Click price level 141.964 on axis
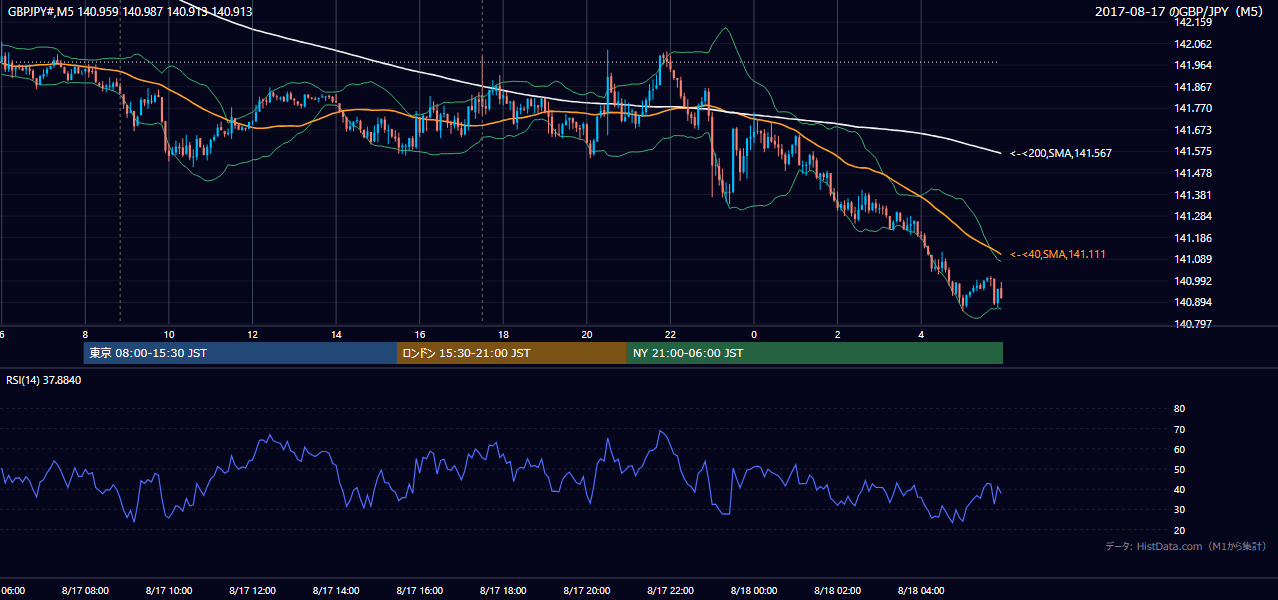Screen dimensions: 1278x600 coord(1191,67)
